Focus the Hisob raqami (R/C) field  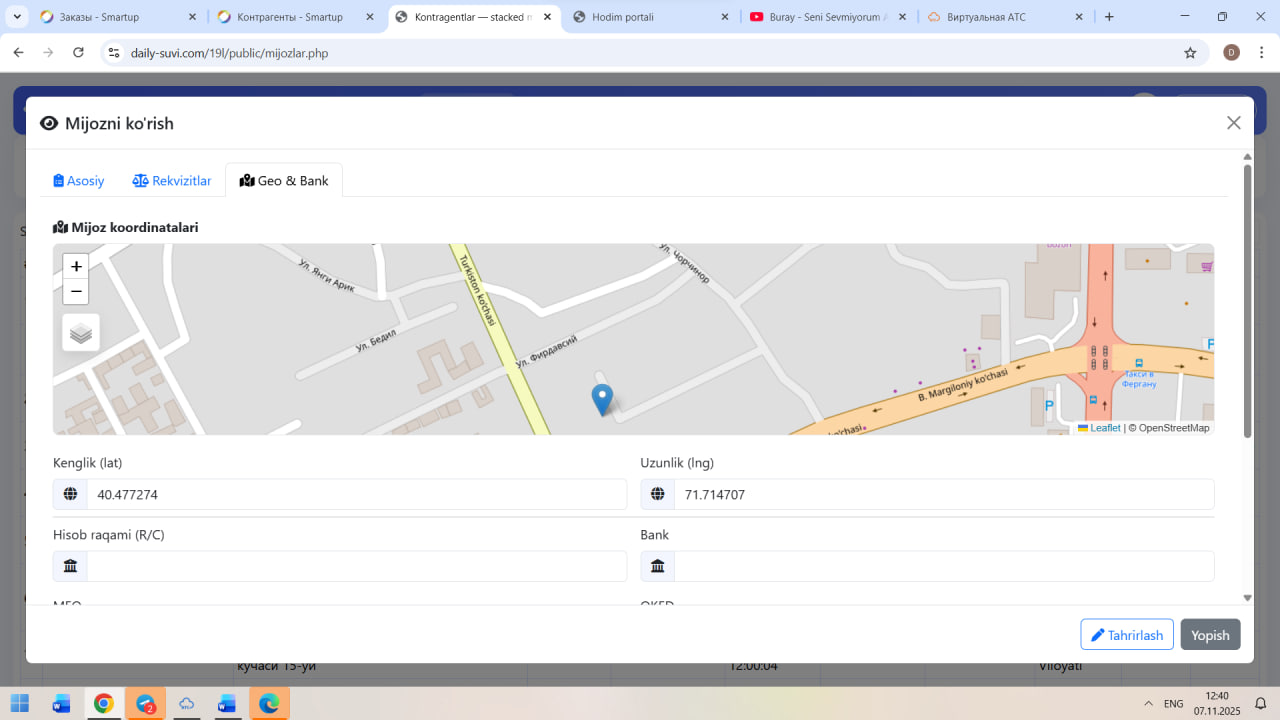coord(357,566)
